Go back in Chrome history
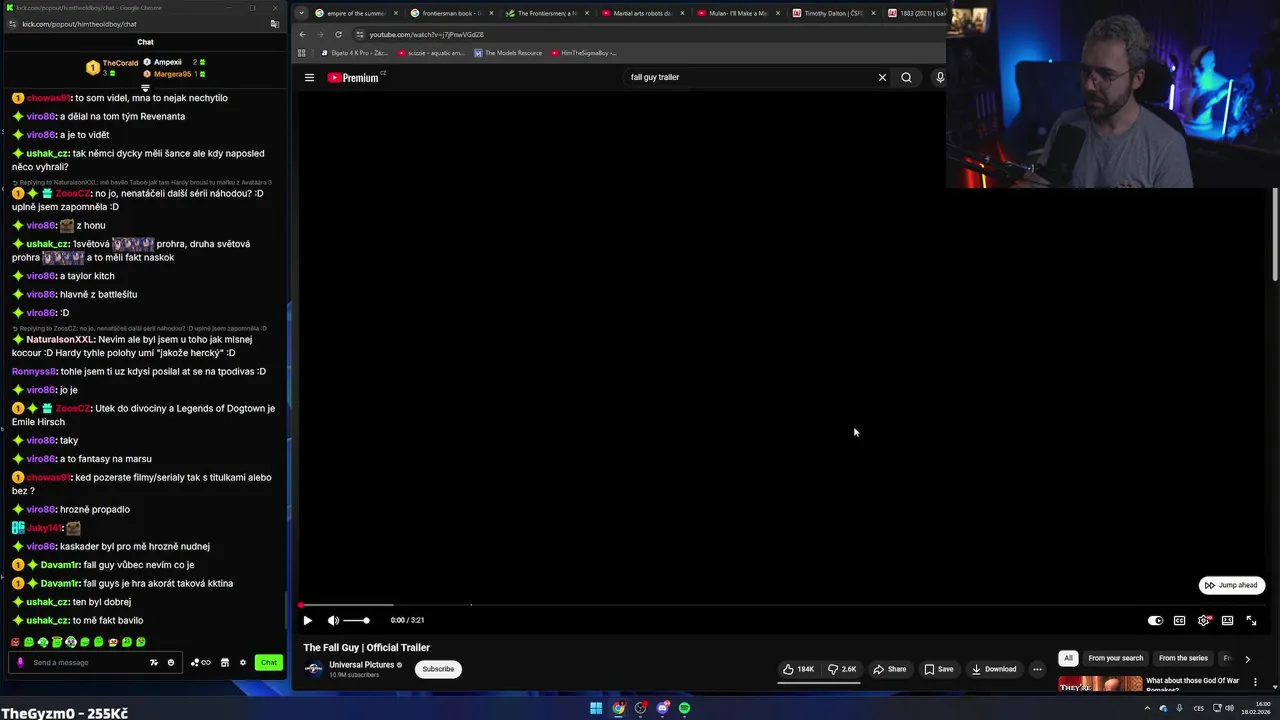This screenshot has height=720, width=1280. (x=303, y=34)
